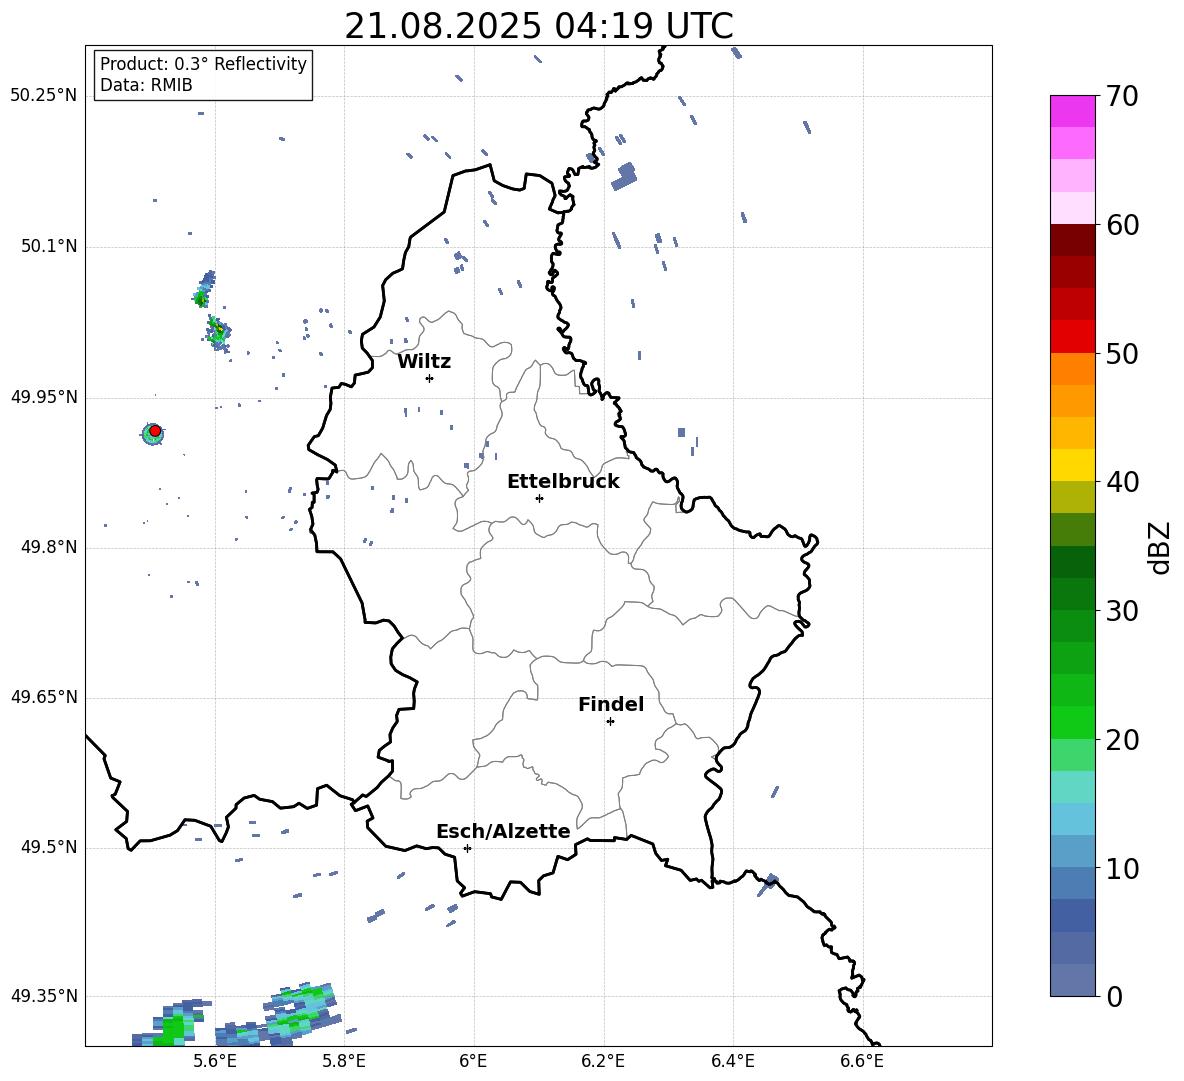Viewport: 1184px width, 1081px height.
Task: Click the 6.2°E longitude label
Action: coord(603,1061)
